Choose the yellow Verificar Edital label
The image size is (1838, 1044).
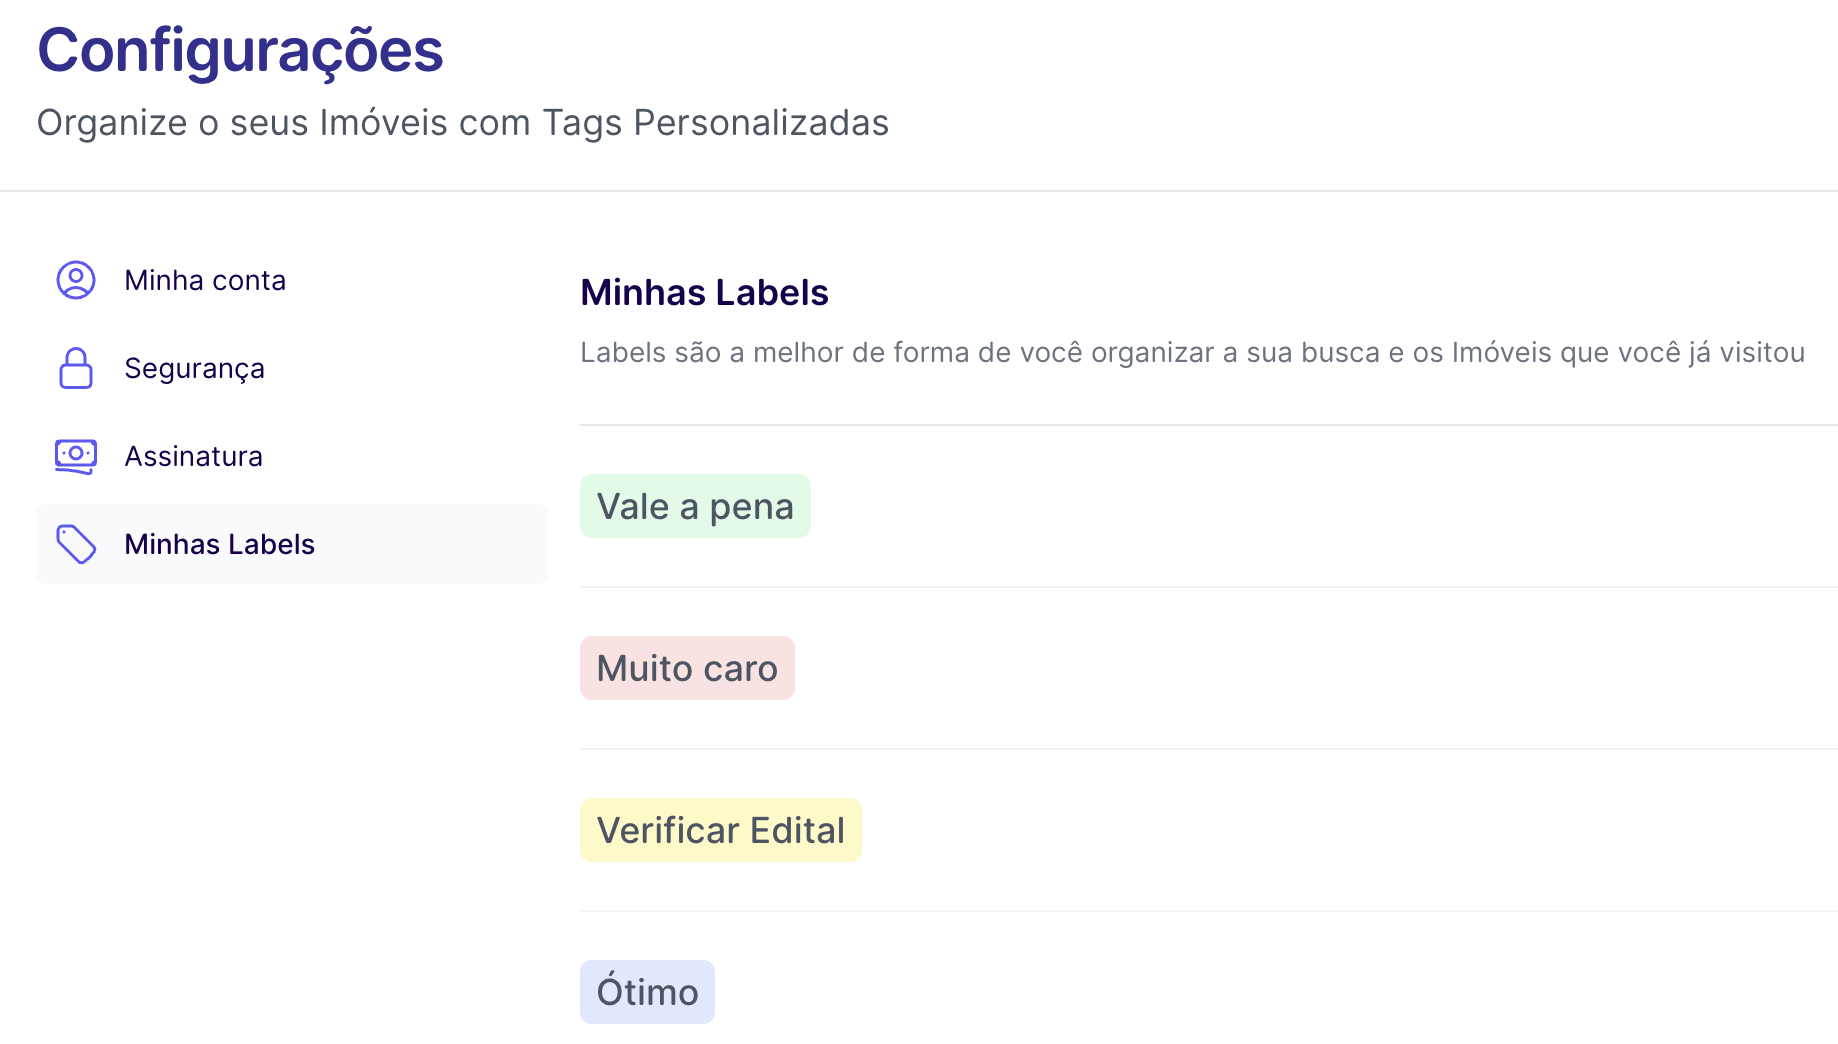pyautogui.click(x=720, y=830)
